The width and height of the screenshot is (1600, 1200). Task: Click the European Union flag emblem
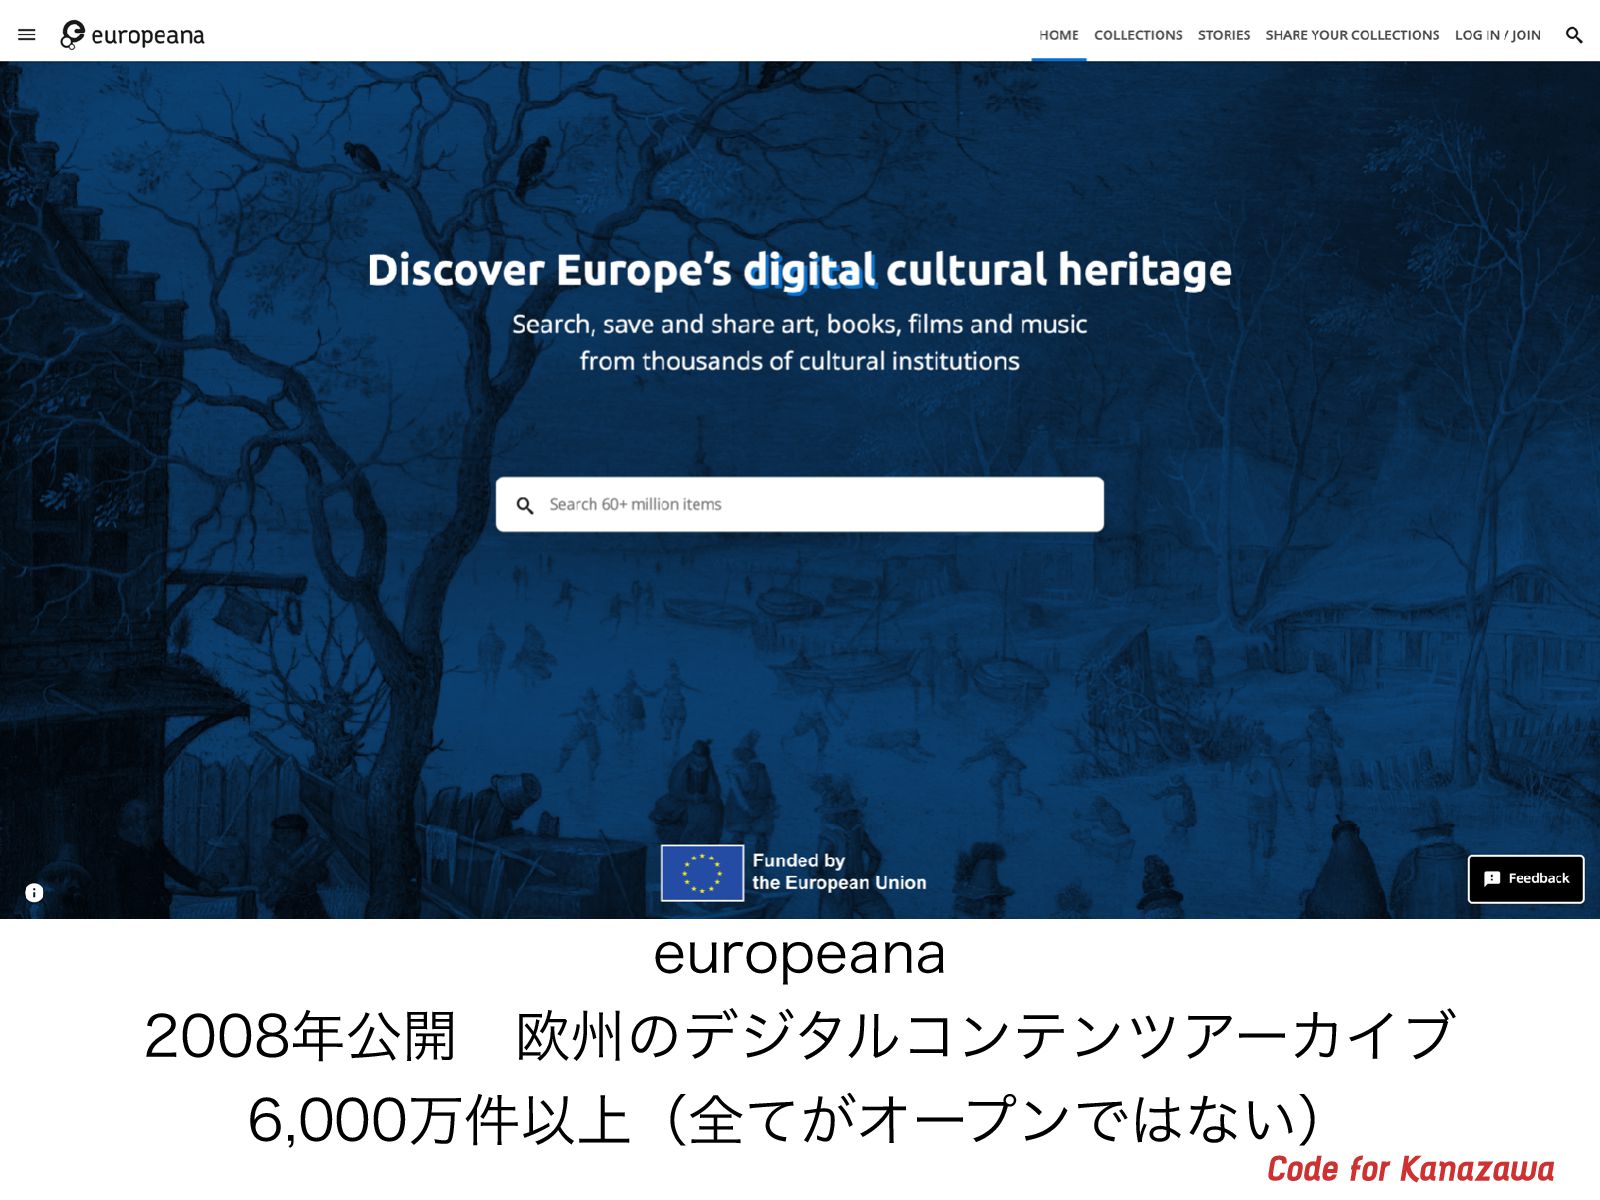[702, 873]
